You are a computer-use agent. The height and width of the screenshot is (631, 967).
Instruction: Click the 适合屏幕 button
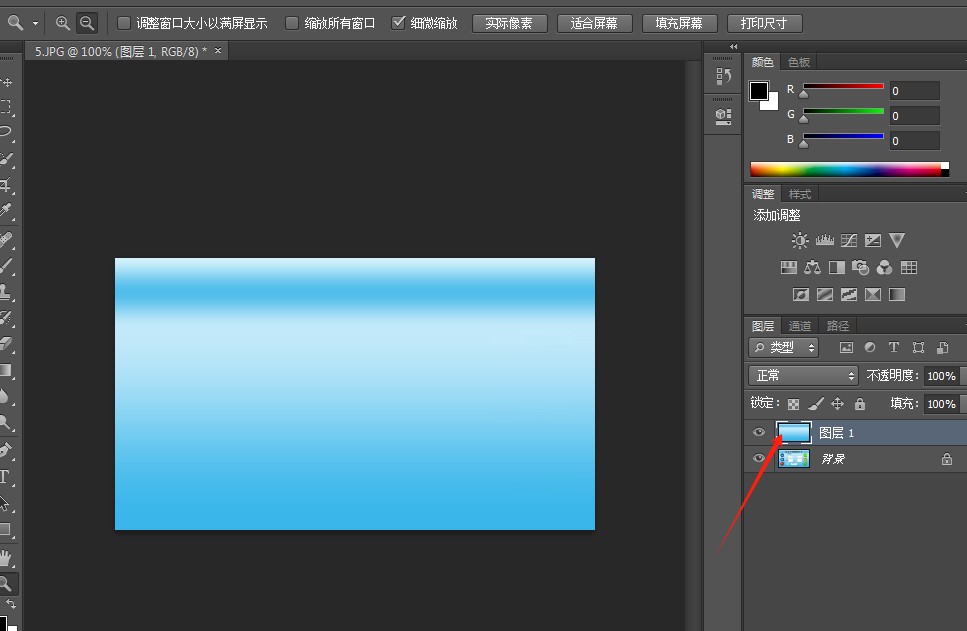click(595, 23)
